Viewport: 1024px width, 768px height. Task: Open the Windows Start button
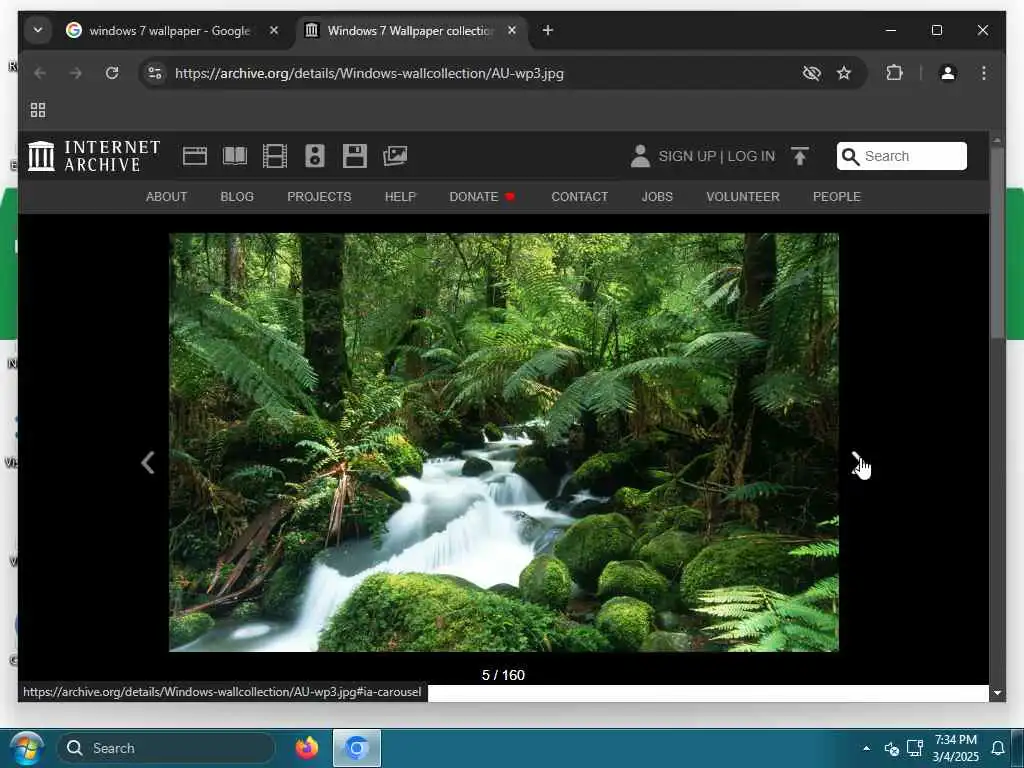point(27,748)
